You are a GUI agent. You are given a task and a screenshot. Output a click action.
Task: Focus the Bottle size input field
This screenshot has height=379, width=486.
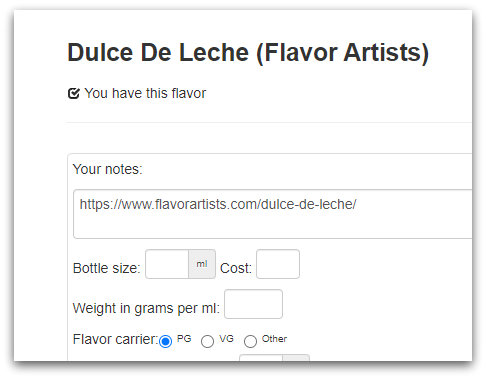tap(167, 264)
